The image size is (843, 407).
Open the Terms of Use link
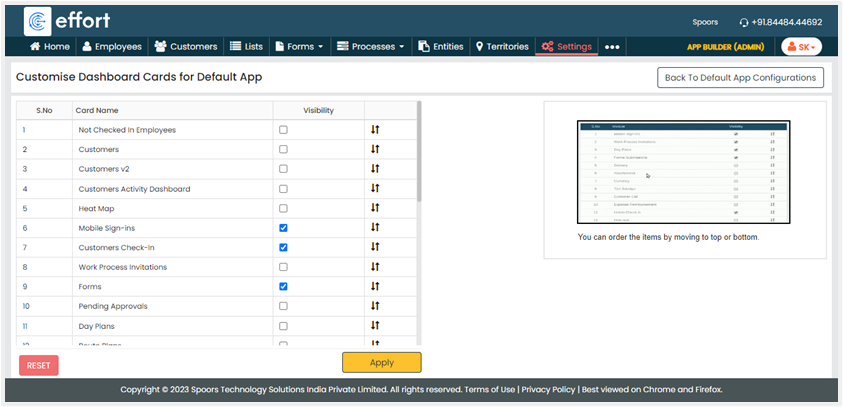489,389
